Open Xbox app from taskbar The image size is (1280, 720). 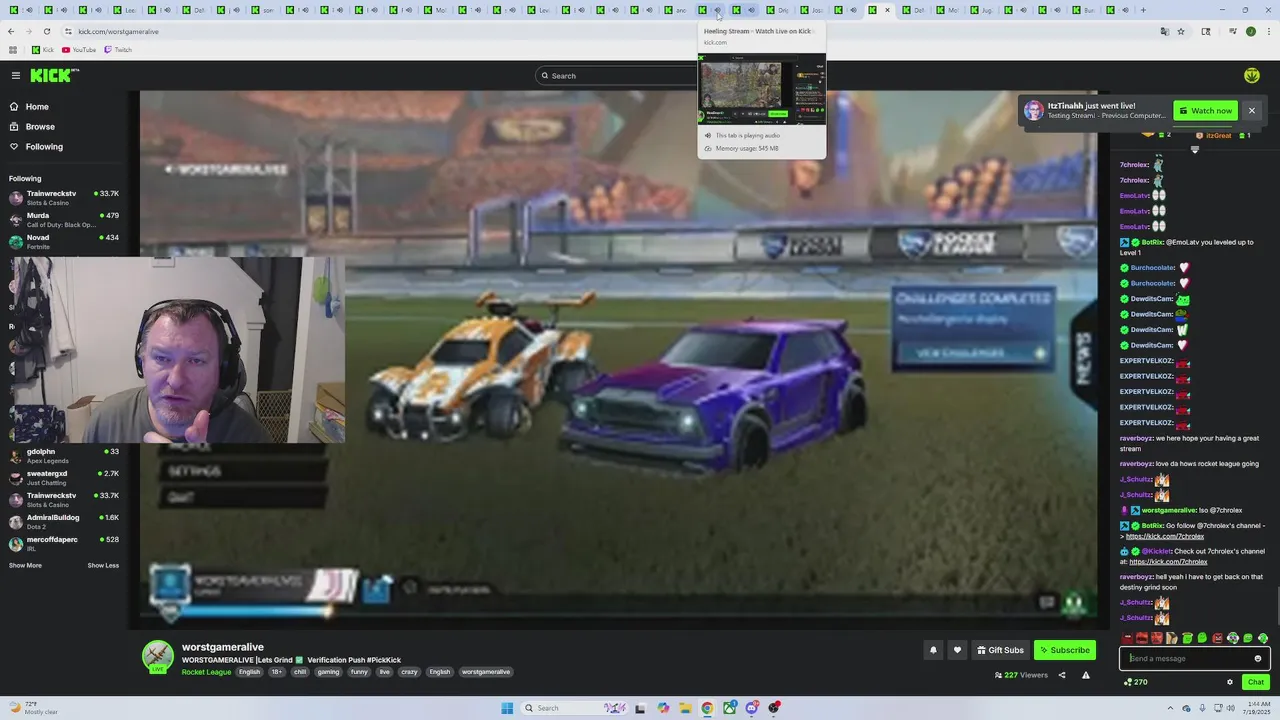point(730,708)
